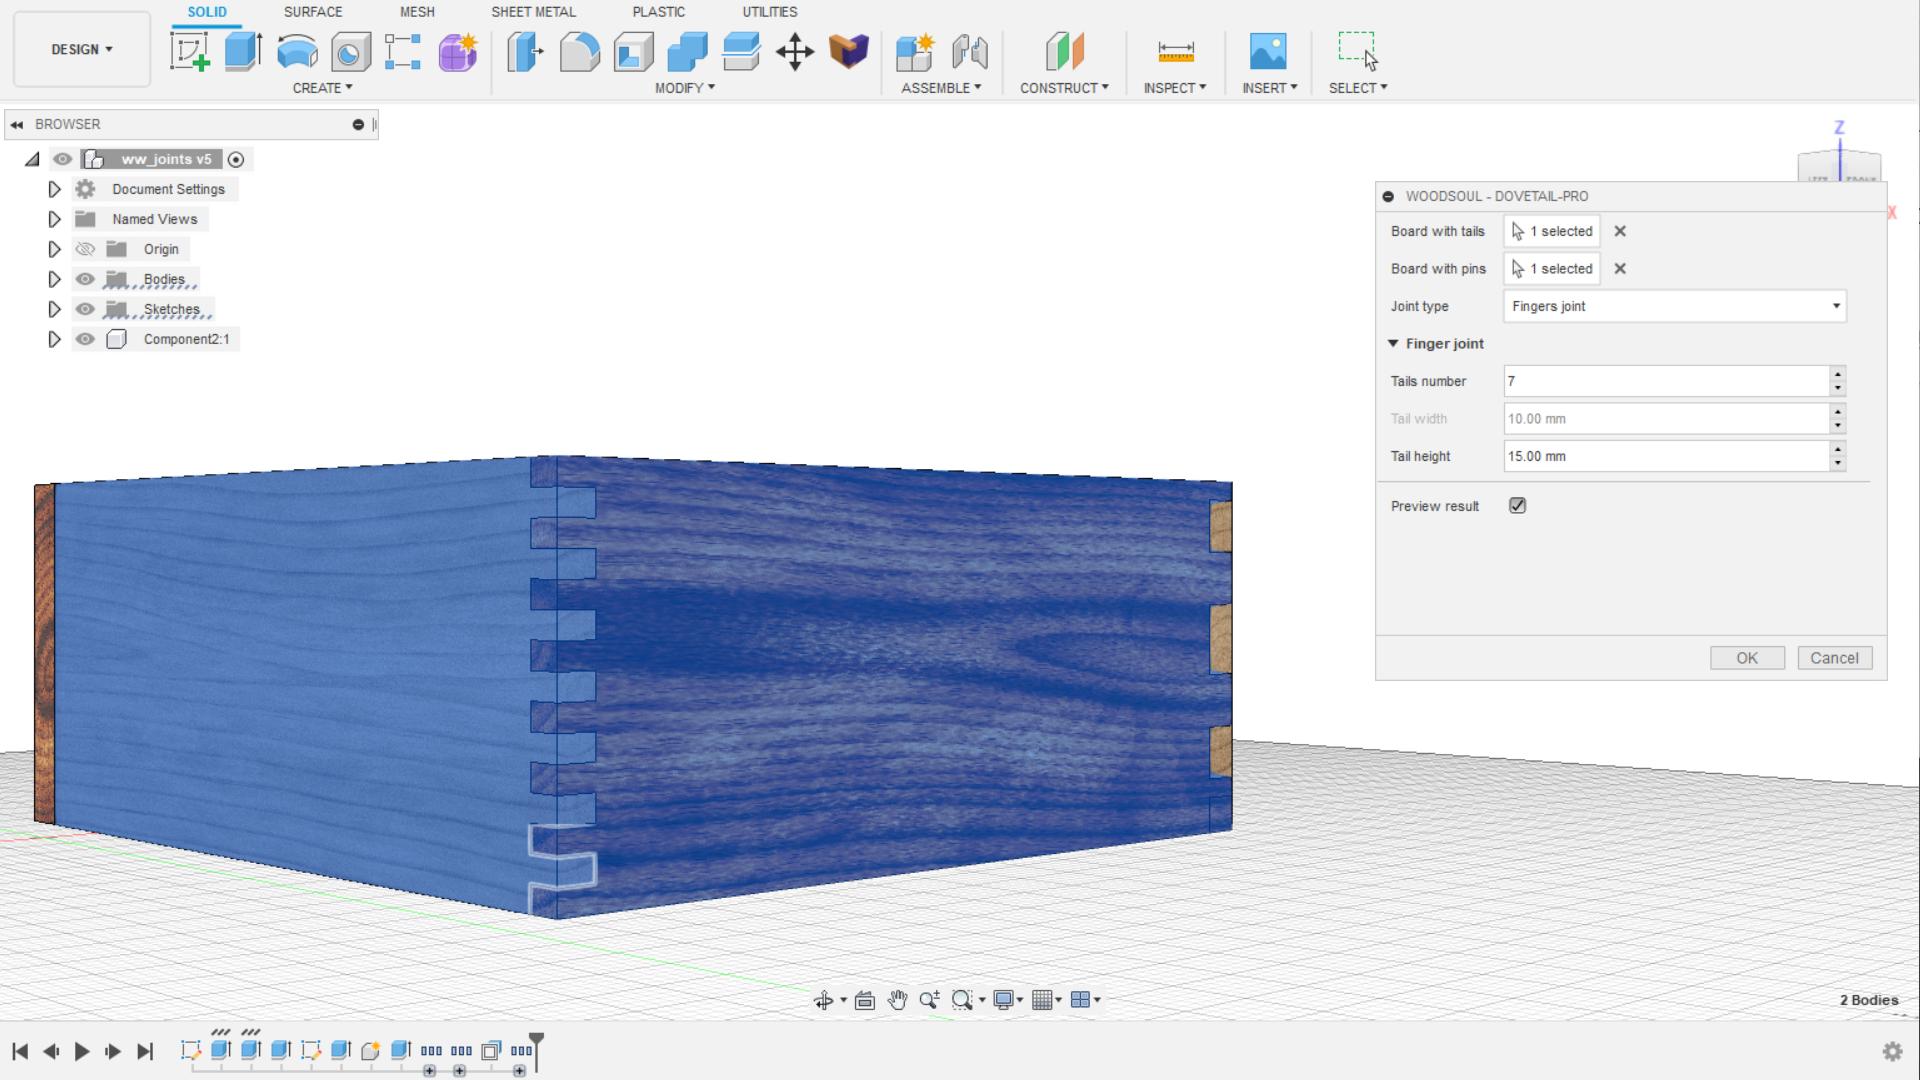Click the timeline marker handle
This screenshot has width=1920, height=1080.
pyautogui.click(x=536, y=1041)
